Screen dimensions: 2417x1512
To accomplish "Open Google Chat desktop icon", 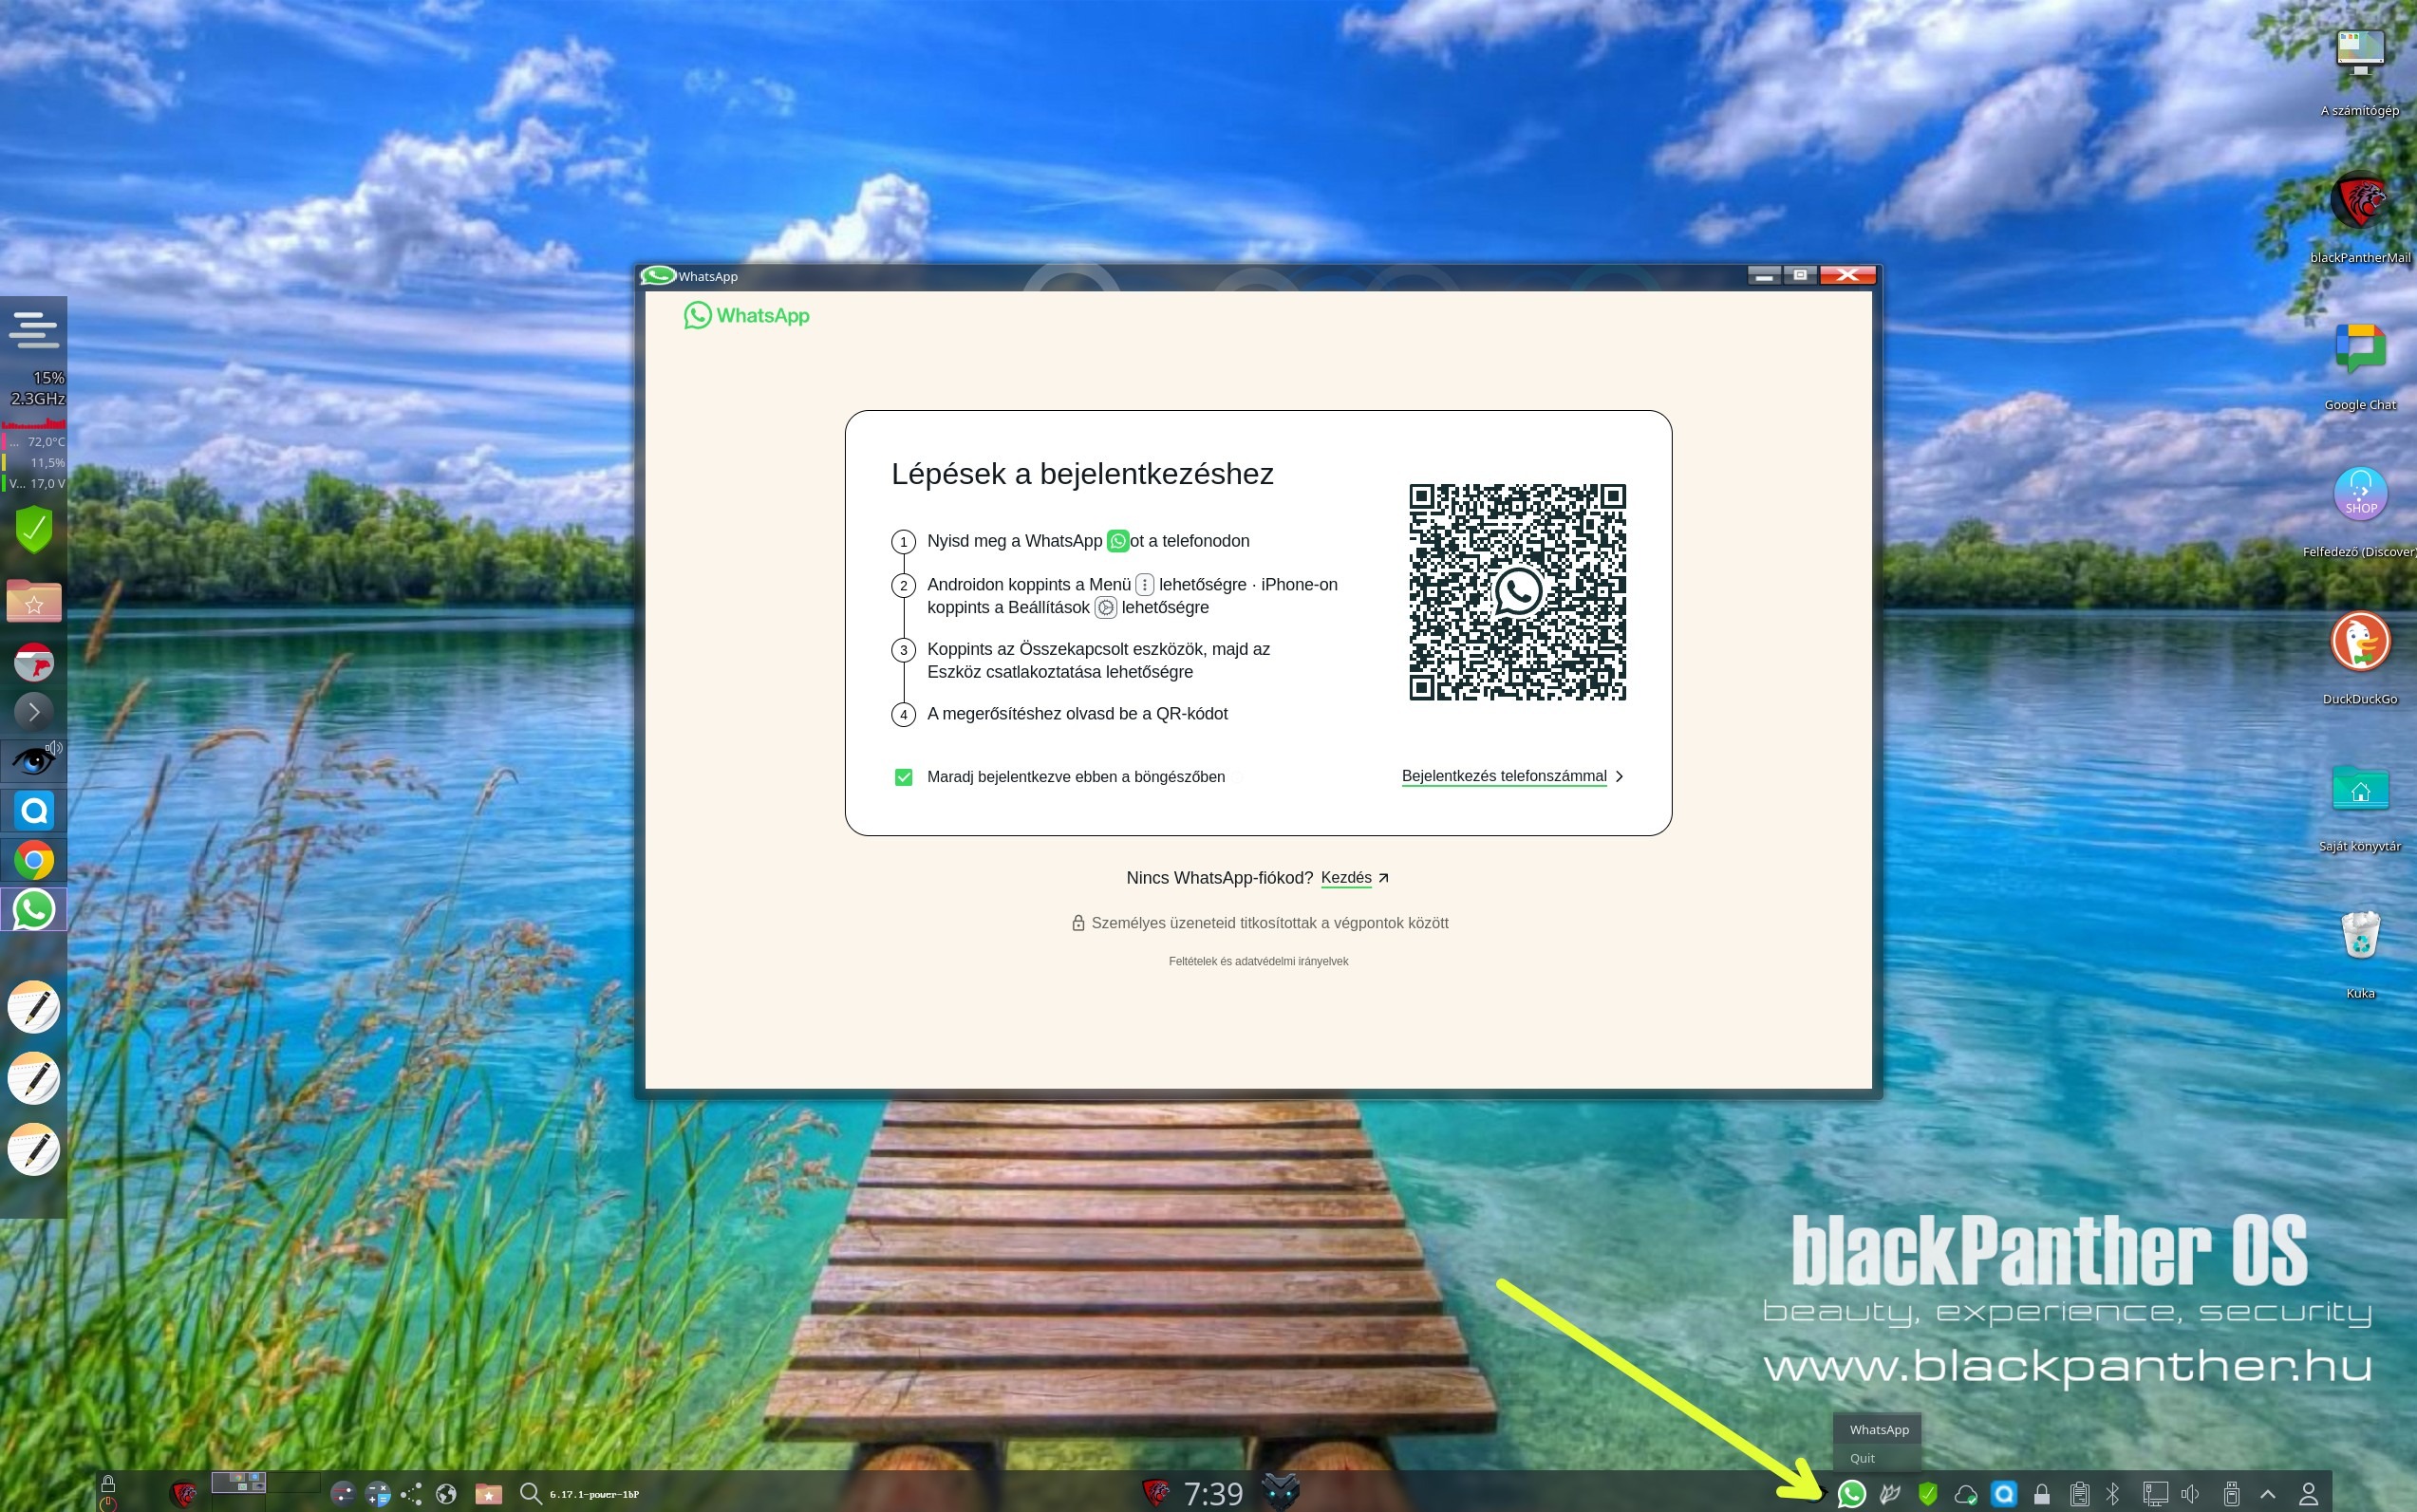I will (x=2360, y=349).
